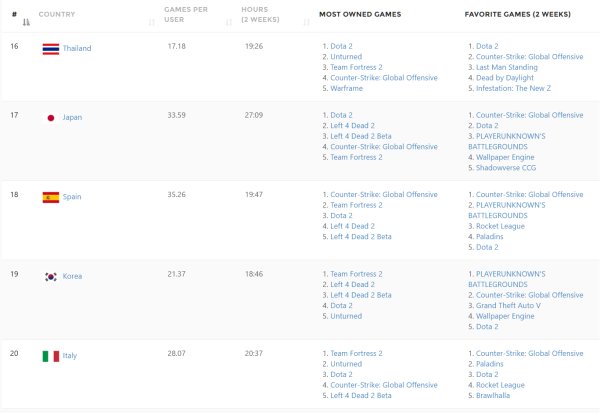Click the Spain flag icon
This screenshot has width=600, height=413.
[51, 197]
